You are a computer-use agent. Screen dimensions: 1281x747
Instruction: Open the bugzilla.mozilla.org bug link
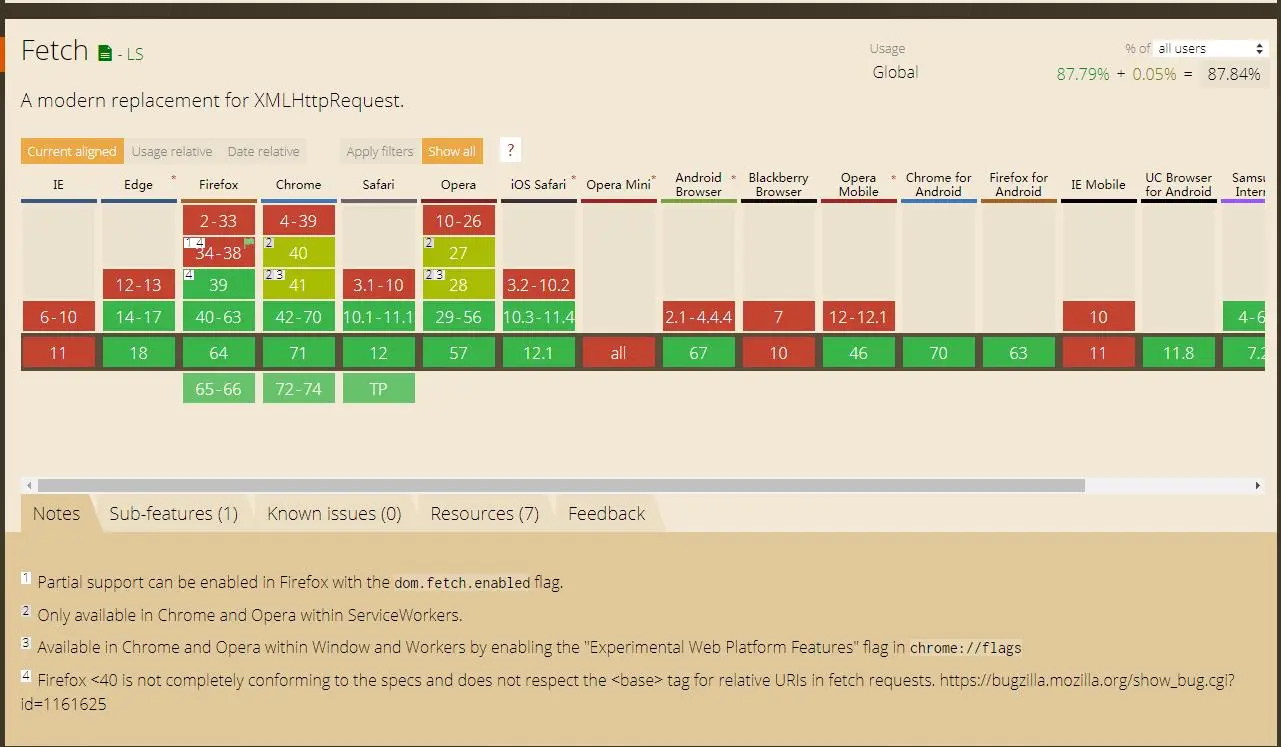(628, 692)
